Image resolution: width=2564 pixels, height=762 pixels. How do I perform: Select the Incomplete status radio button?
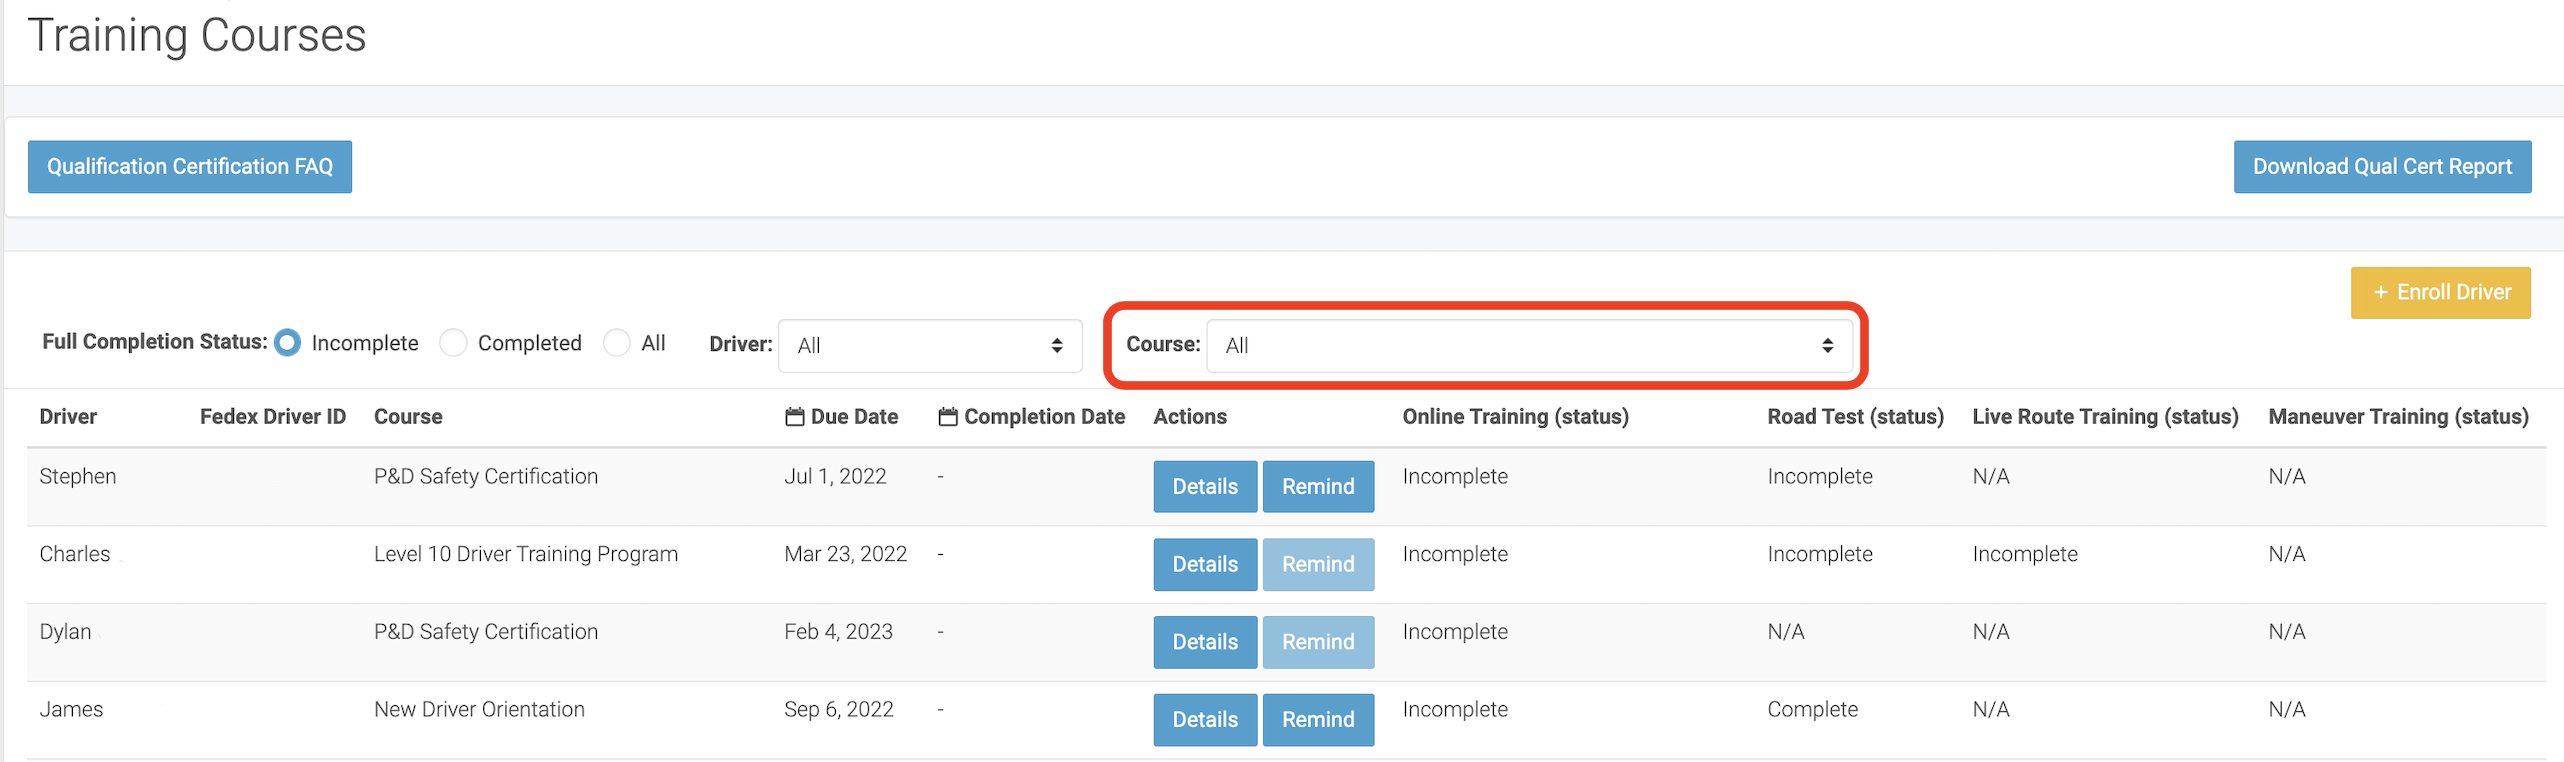tap(287, 343)
